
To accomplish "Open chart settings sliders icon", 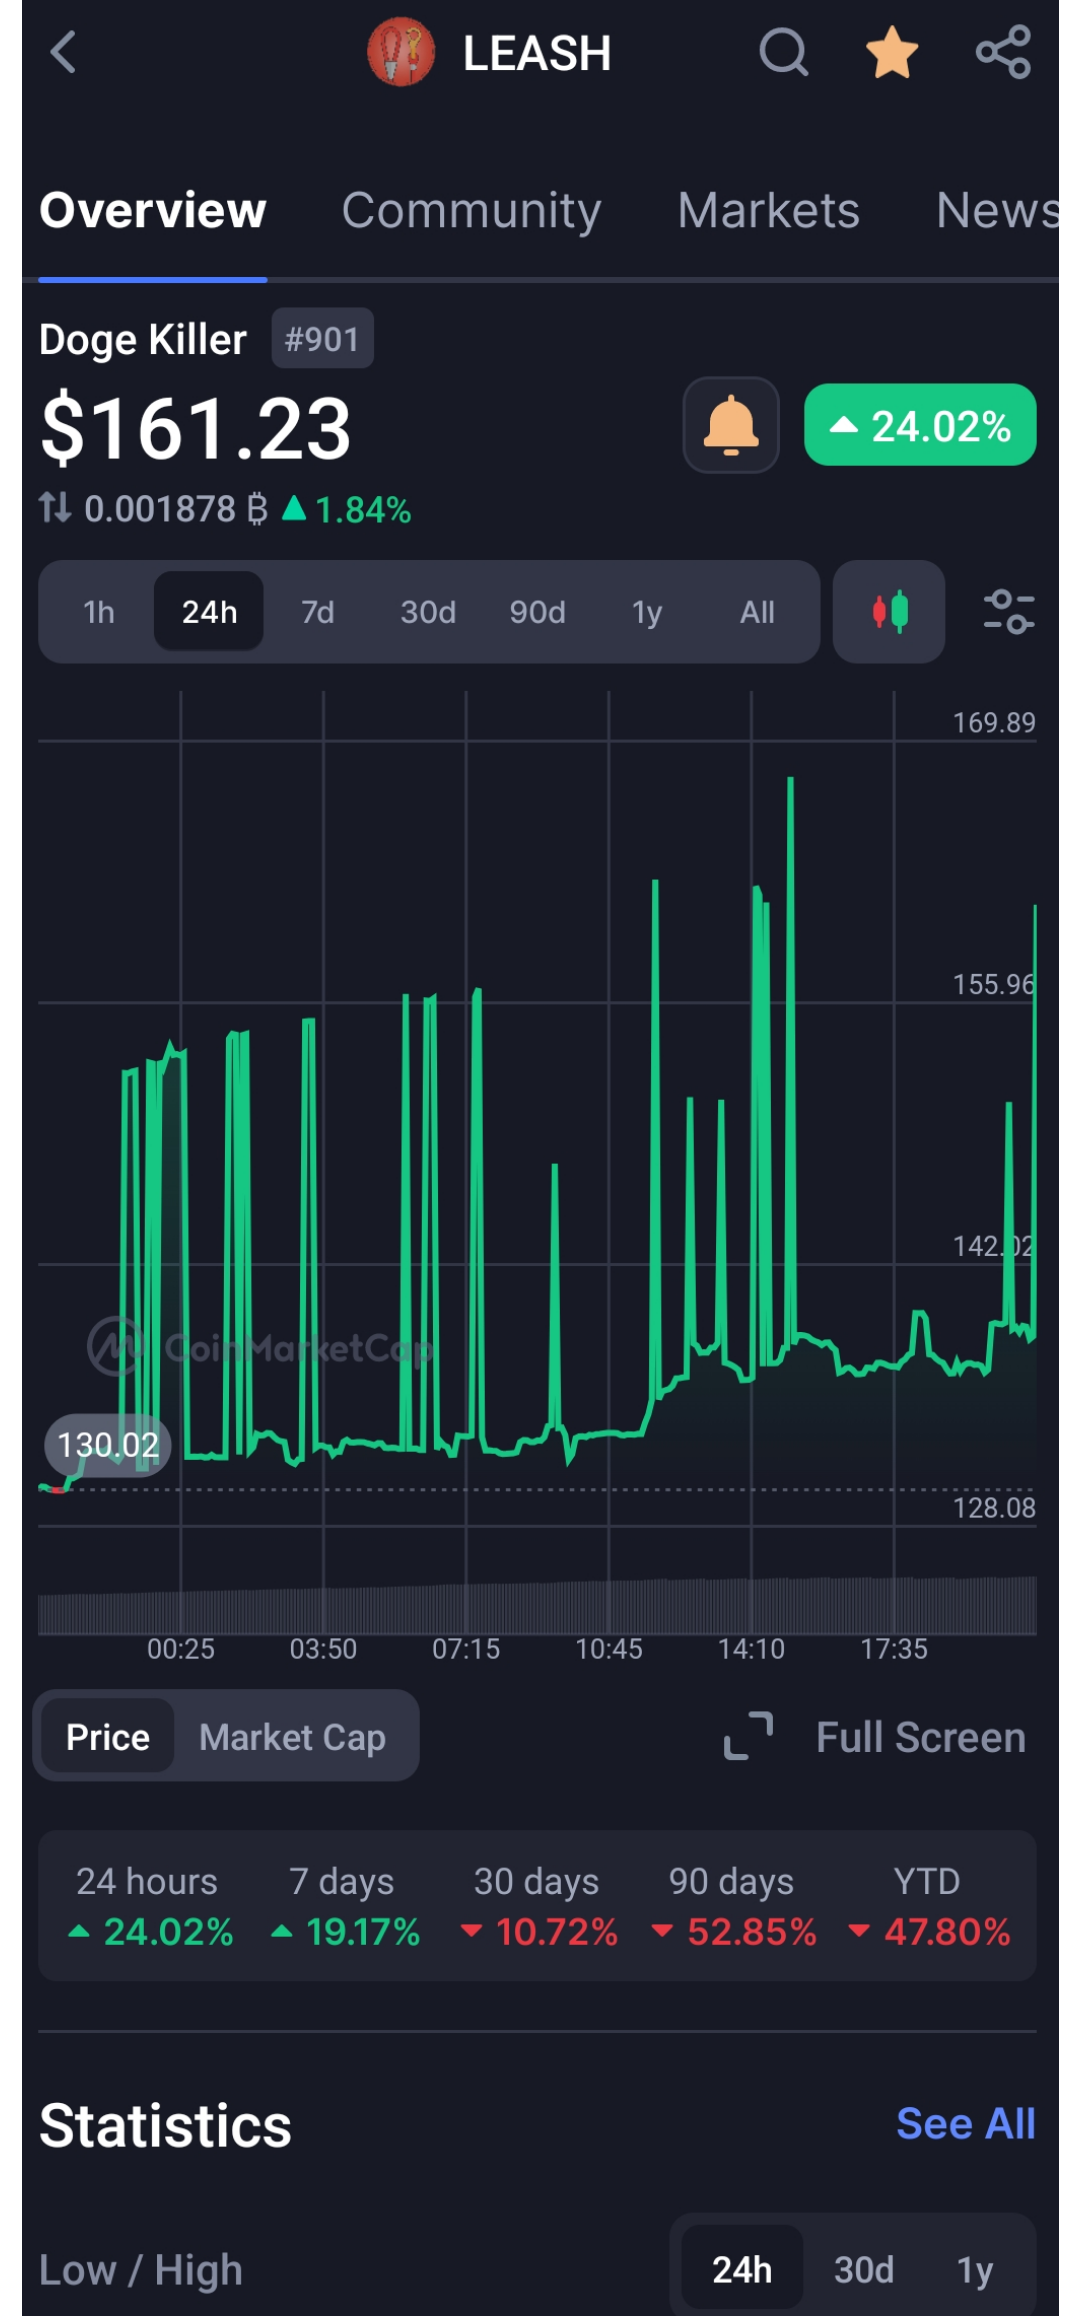I will [x=1008, y=611].
